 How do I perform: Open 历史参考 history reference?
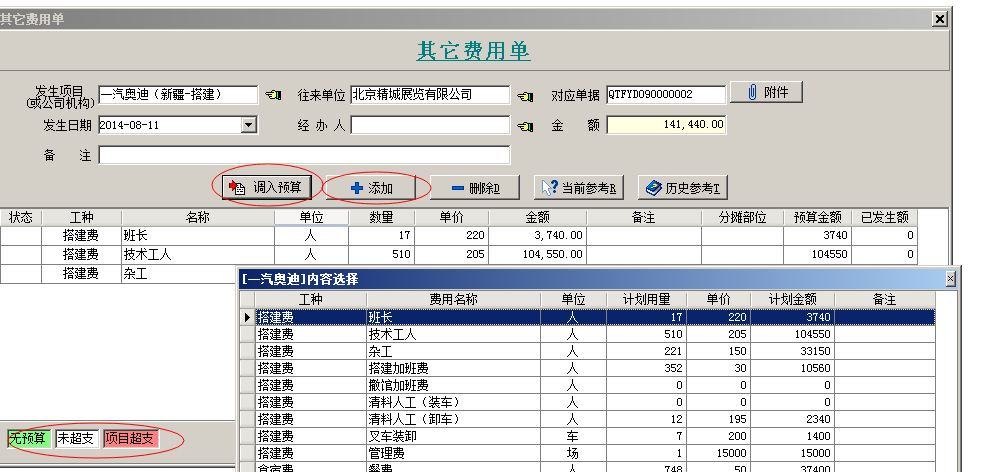click(683, 187)
